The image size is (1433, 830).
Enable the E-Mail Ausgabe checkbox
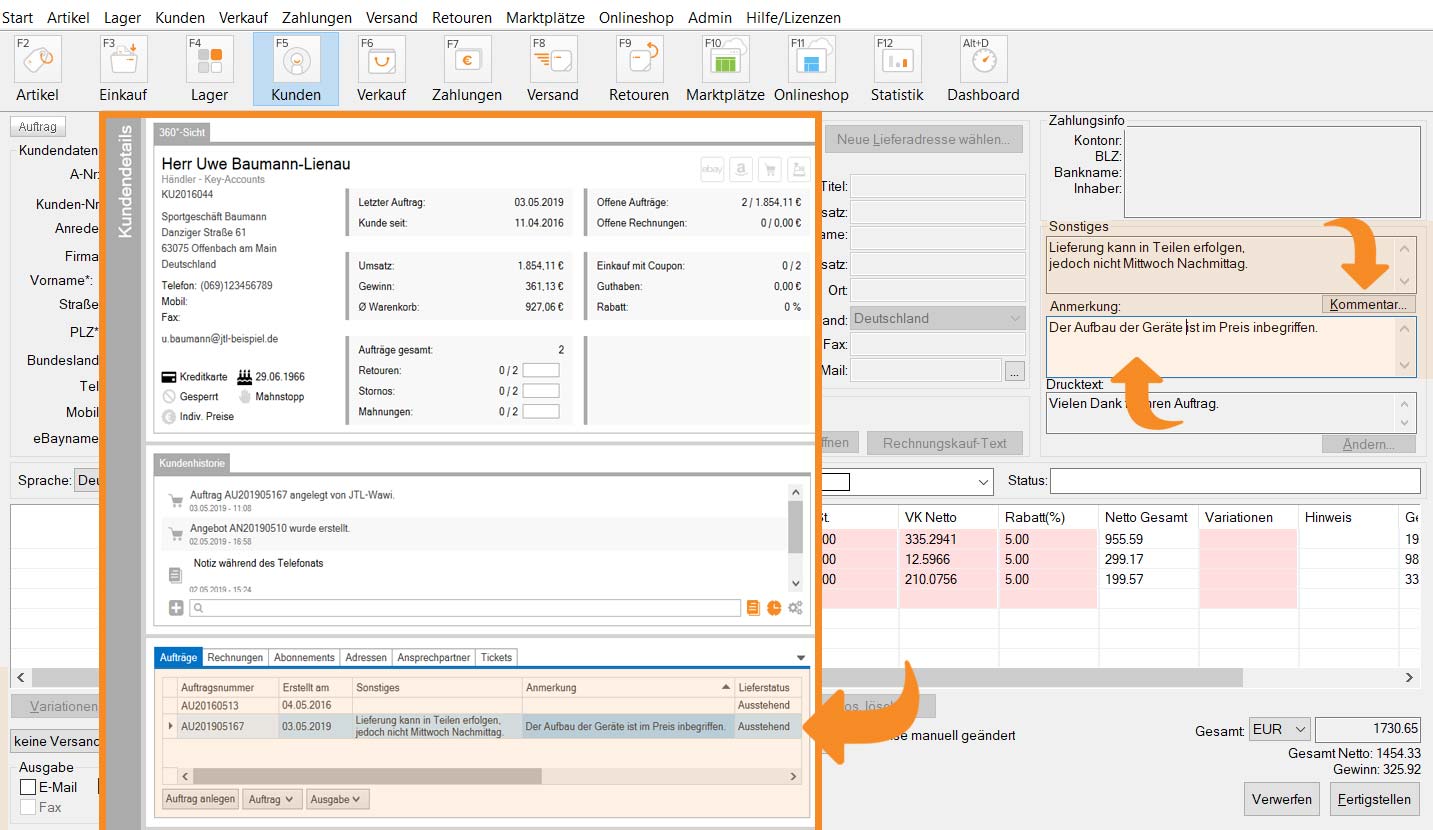point(28,787)
